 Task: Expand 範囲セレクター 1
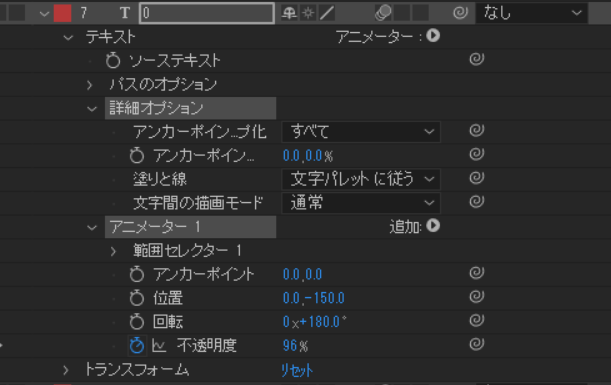click(113, 251)
